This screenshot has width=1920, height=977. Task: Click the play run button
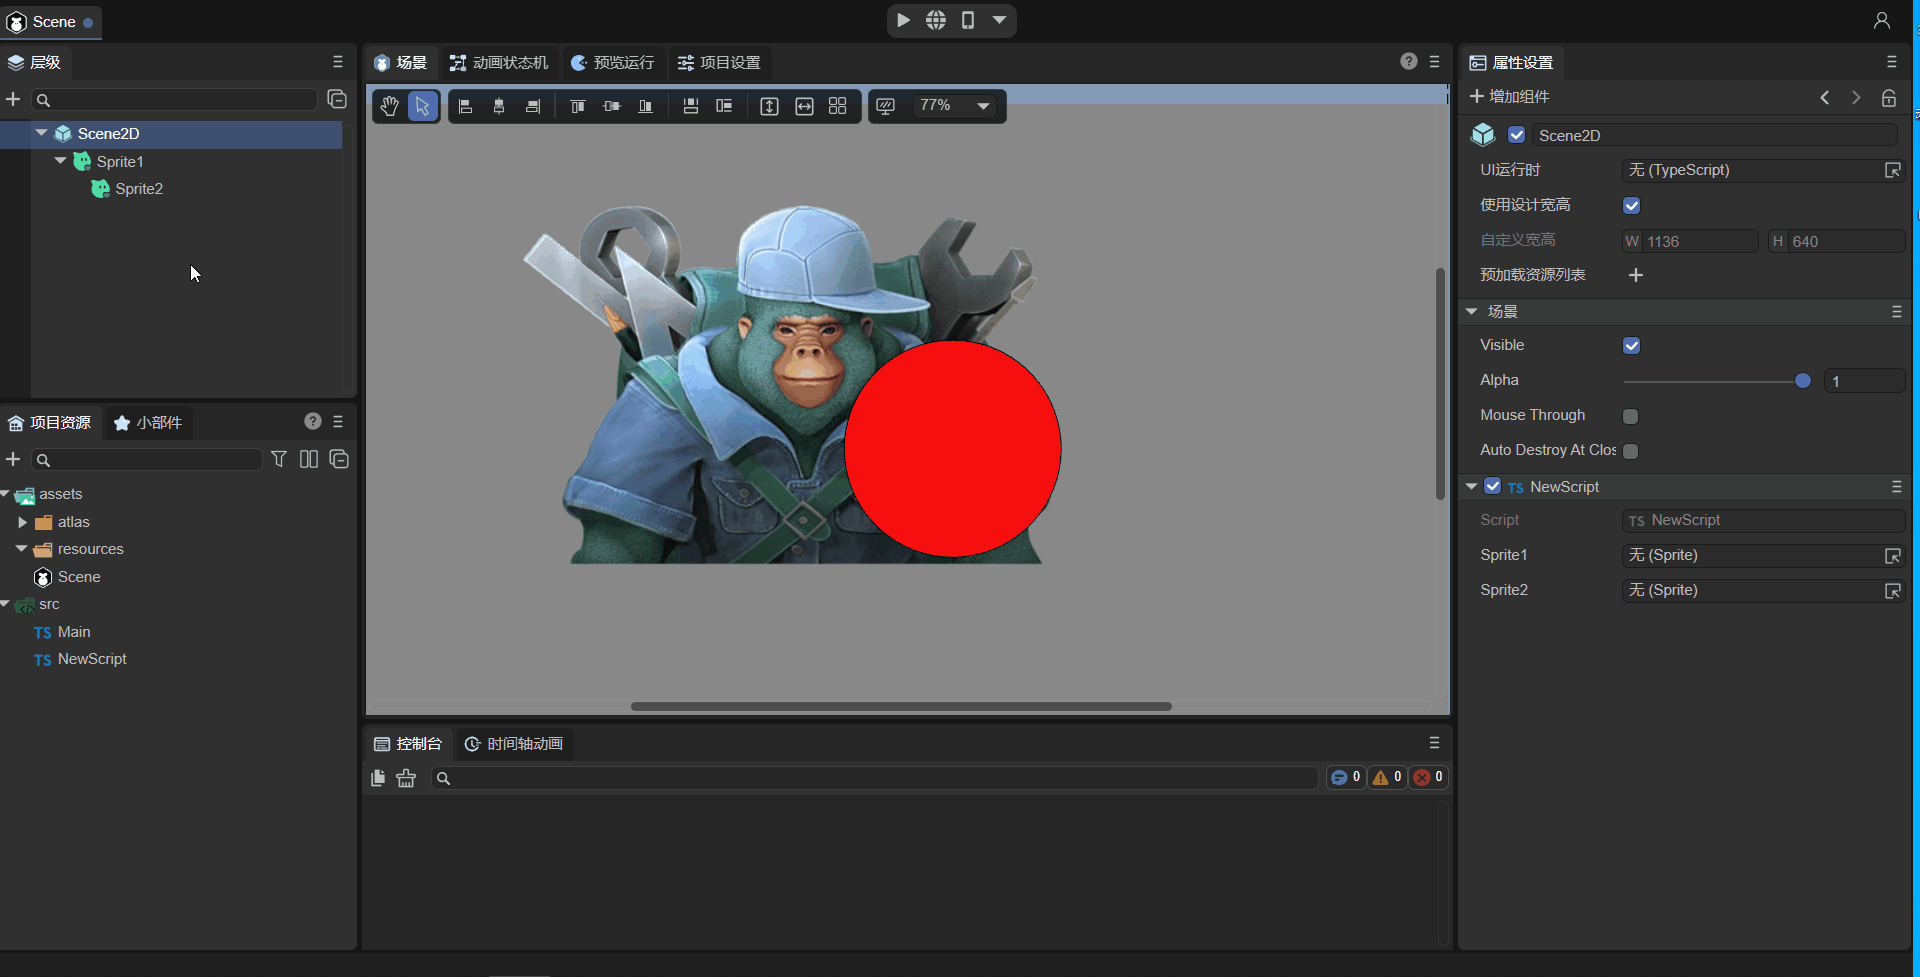[903, 20]
